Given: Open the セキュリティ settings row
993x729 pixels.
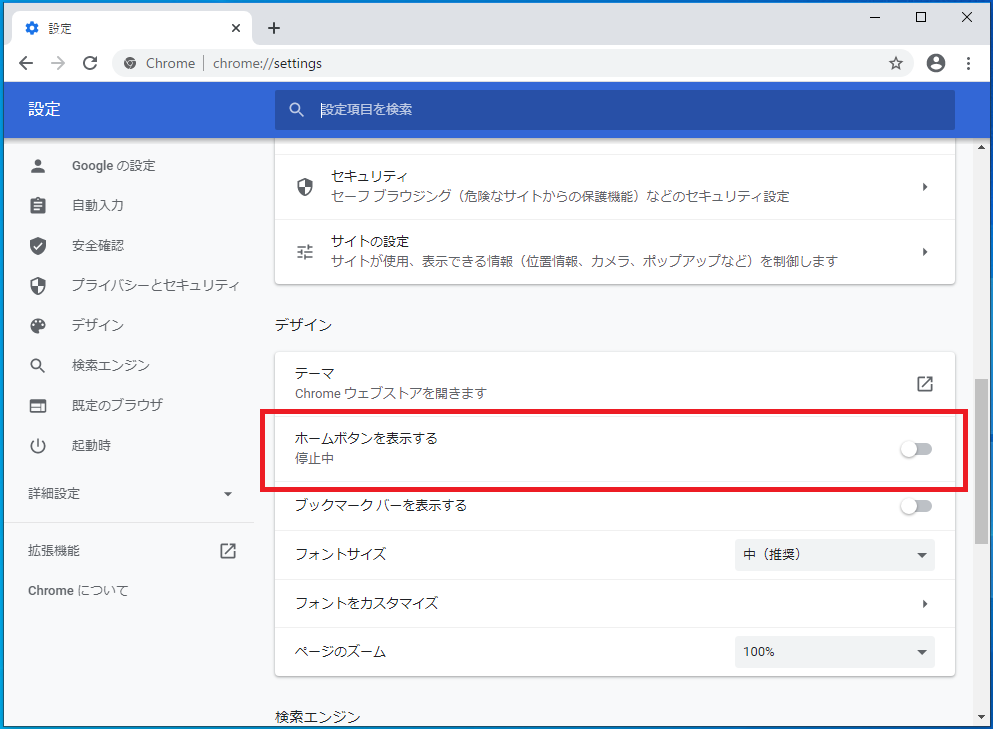Looking at the screenshot, I should [x=614, y=187].
